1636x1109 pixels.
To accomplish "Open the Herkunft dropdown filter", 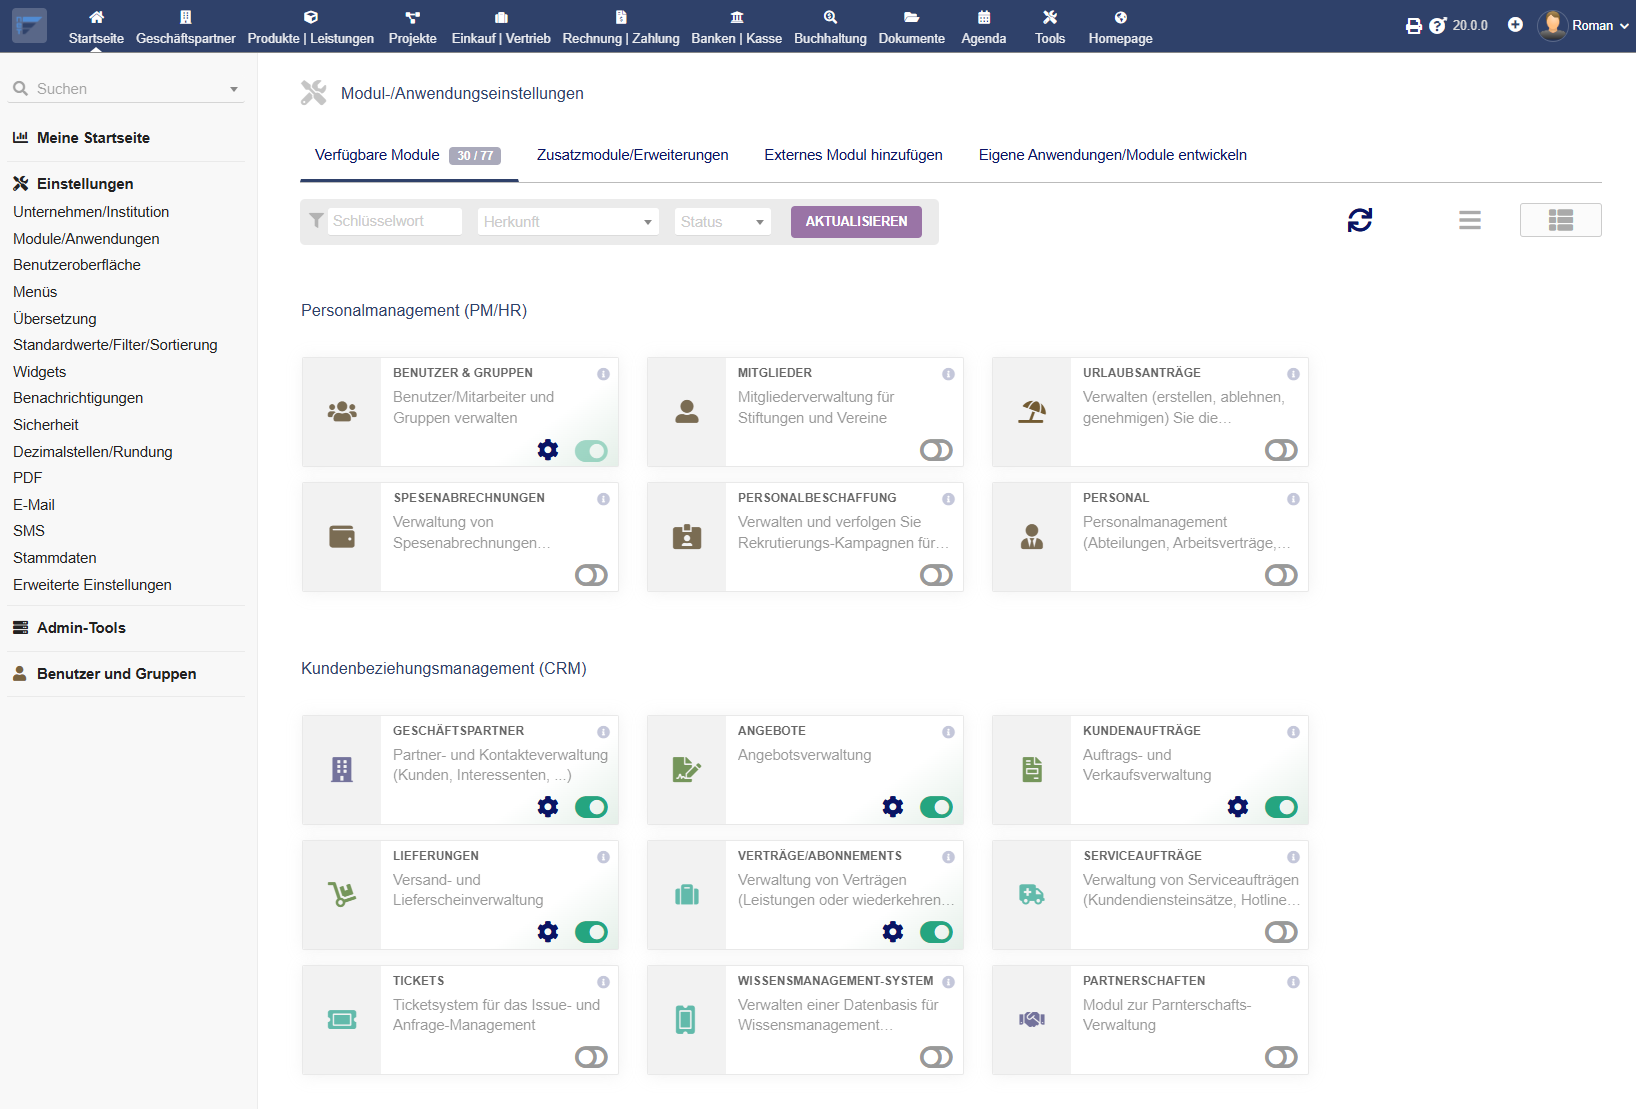I will (567, 222).
